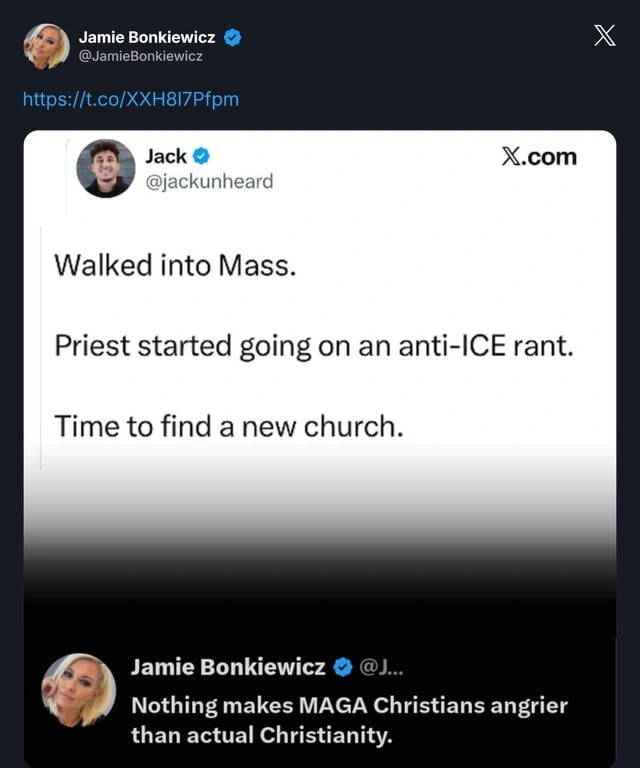Click verified badge in bottom Jamie Bonkiewicz reply
This screenshot has height=768, width=640.
(343, 667)
